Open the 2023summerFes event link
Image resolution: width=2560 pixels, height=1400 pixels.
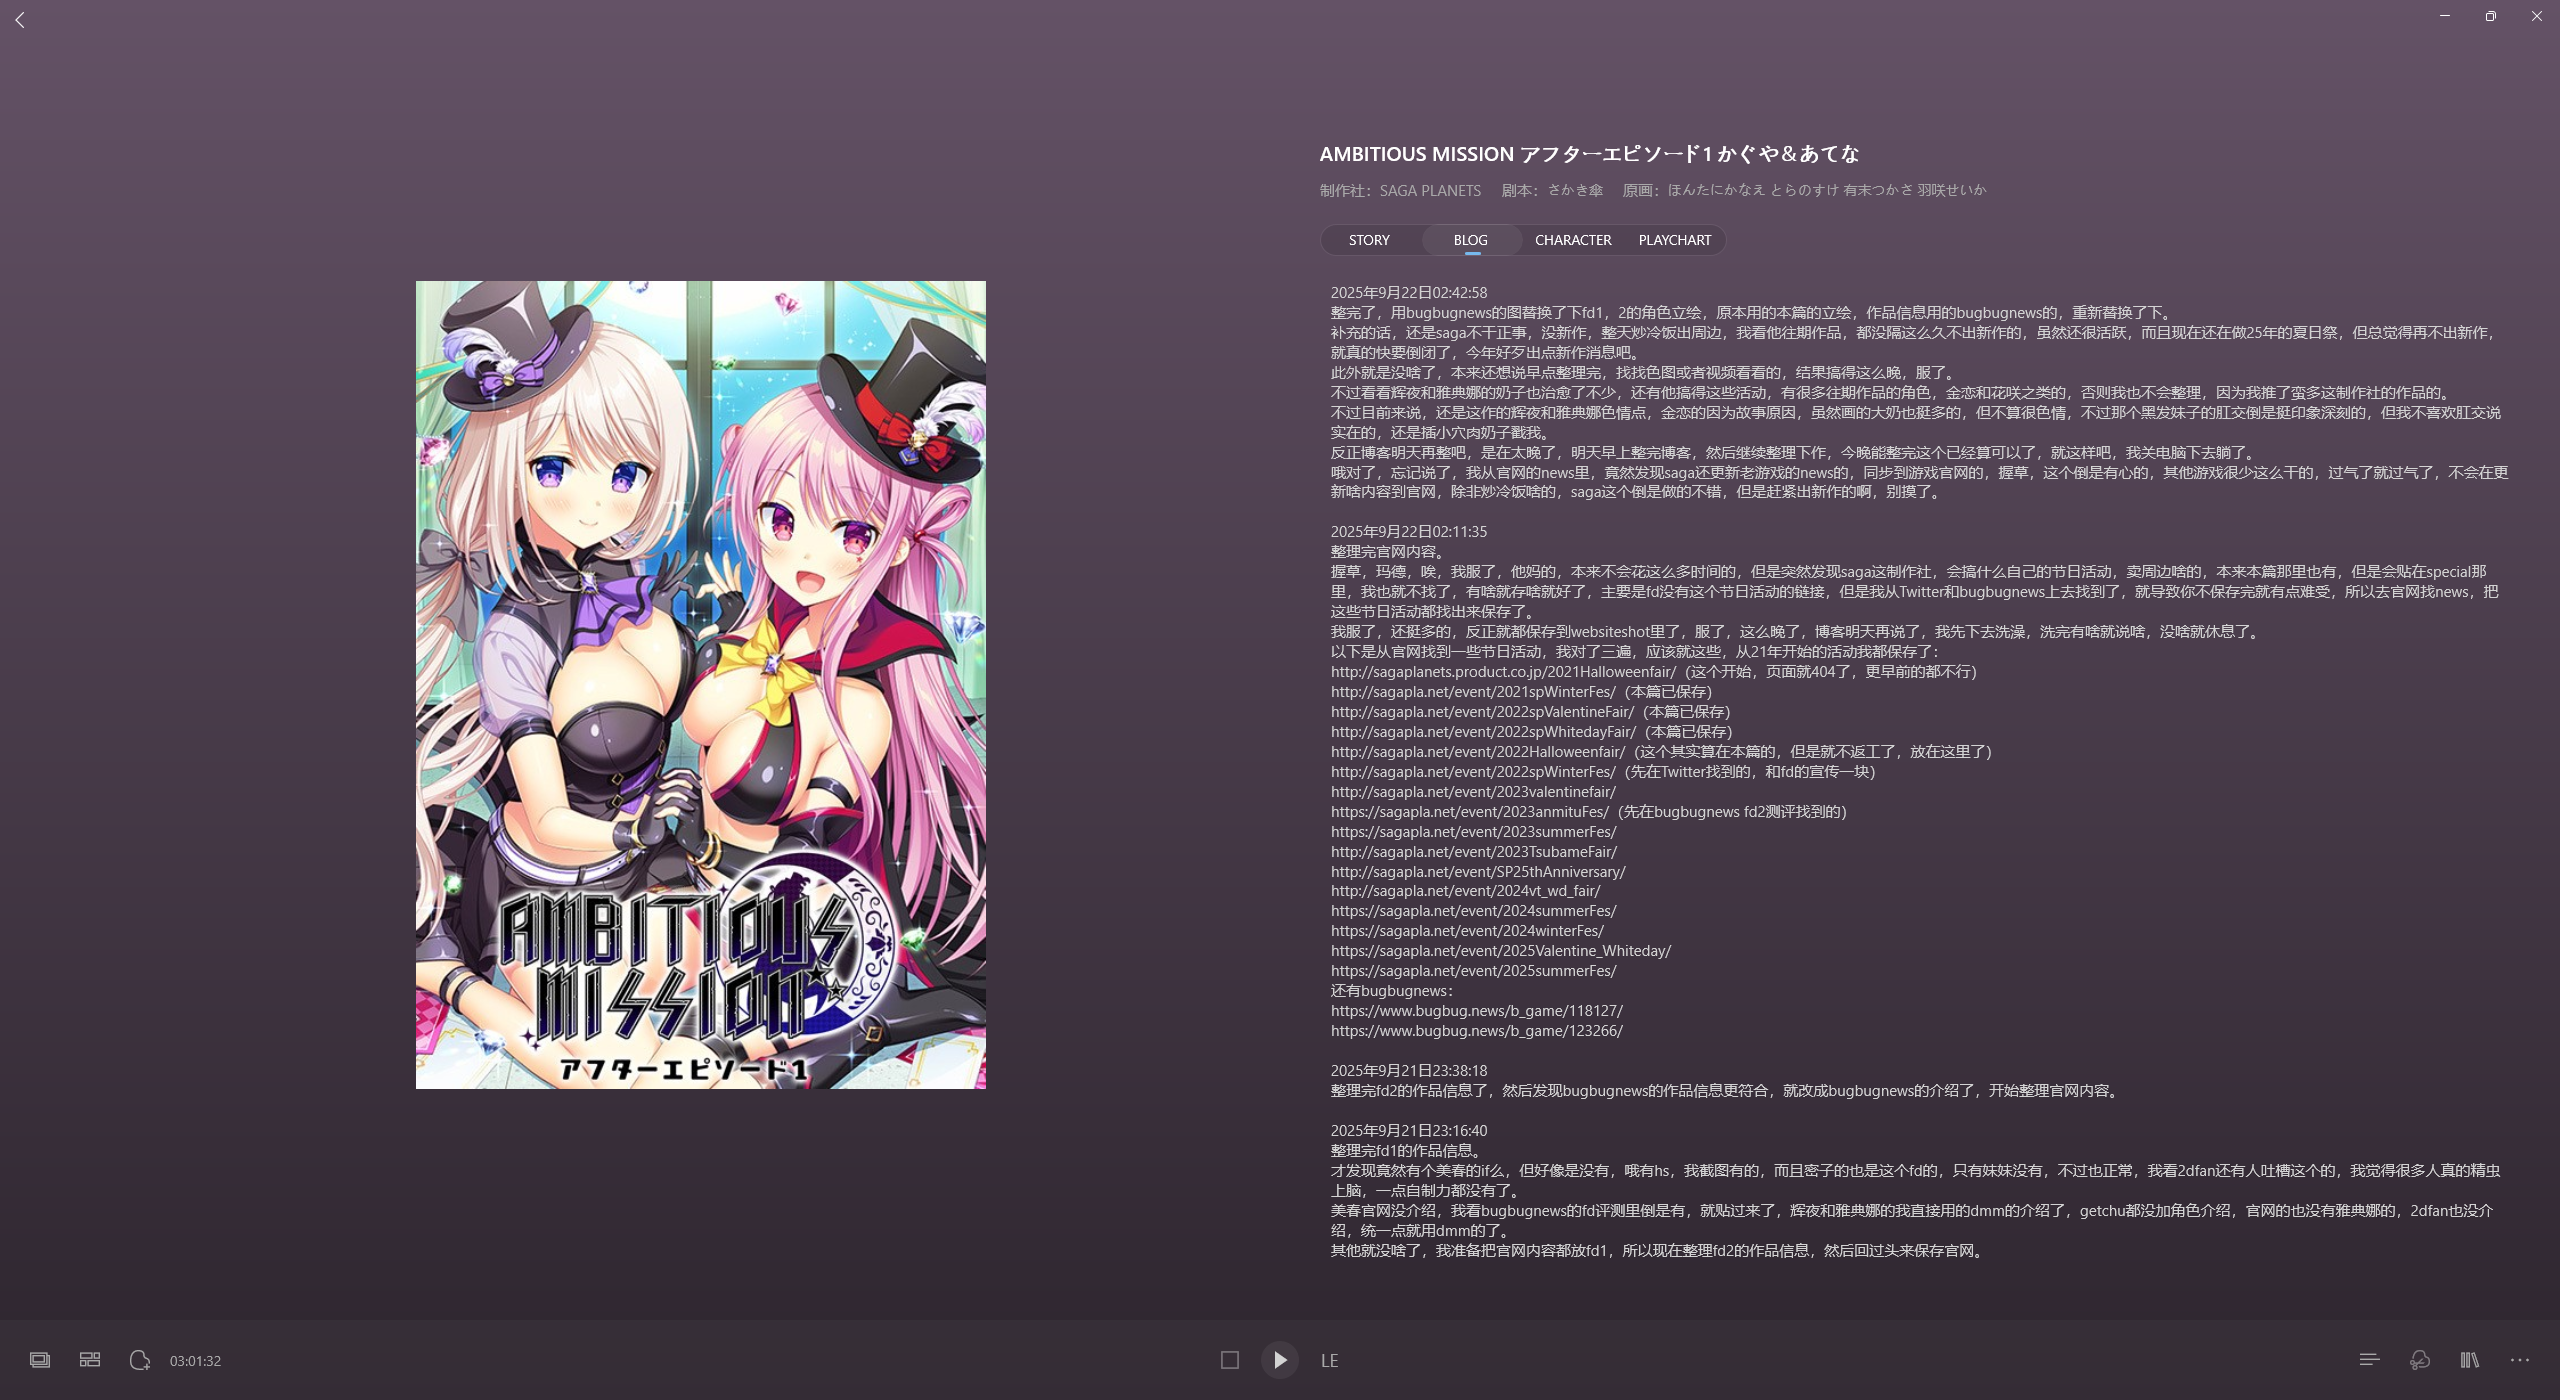coord(1473,832)
